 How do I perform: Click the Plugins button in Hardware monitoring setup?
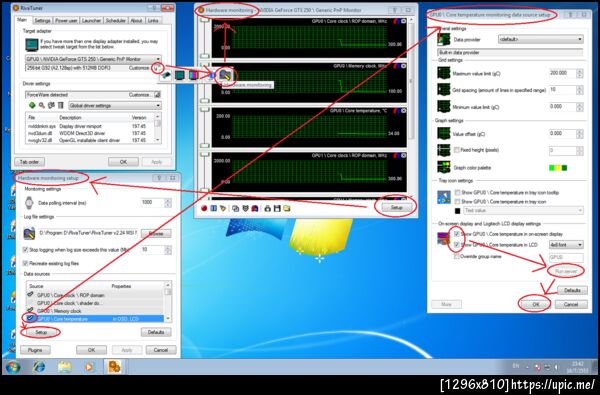(x=35, y=350)
